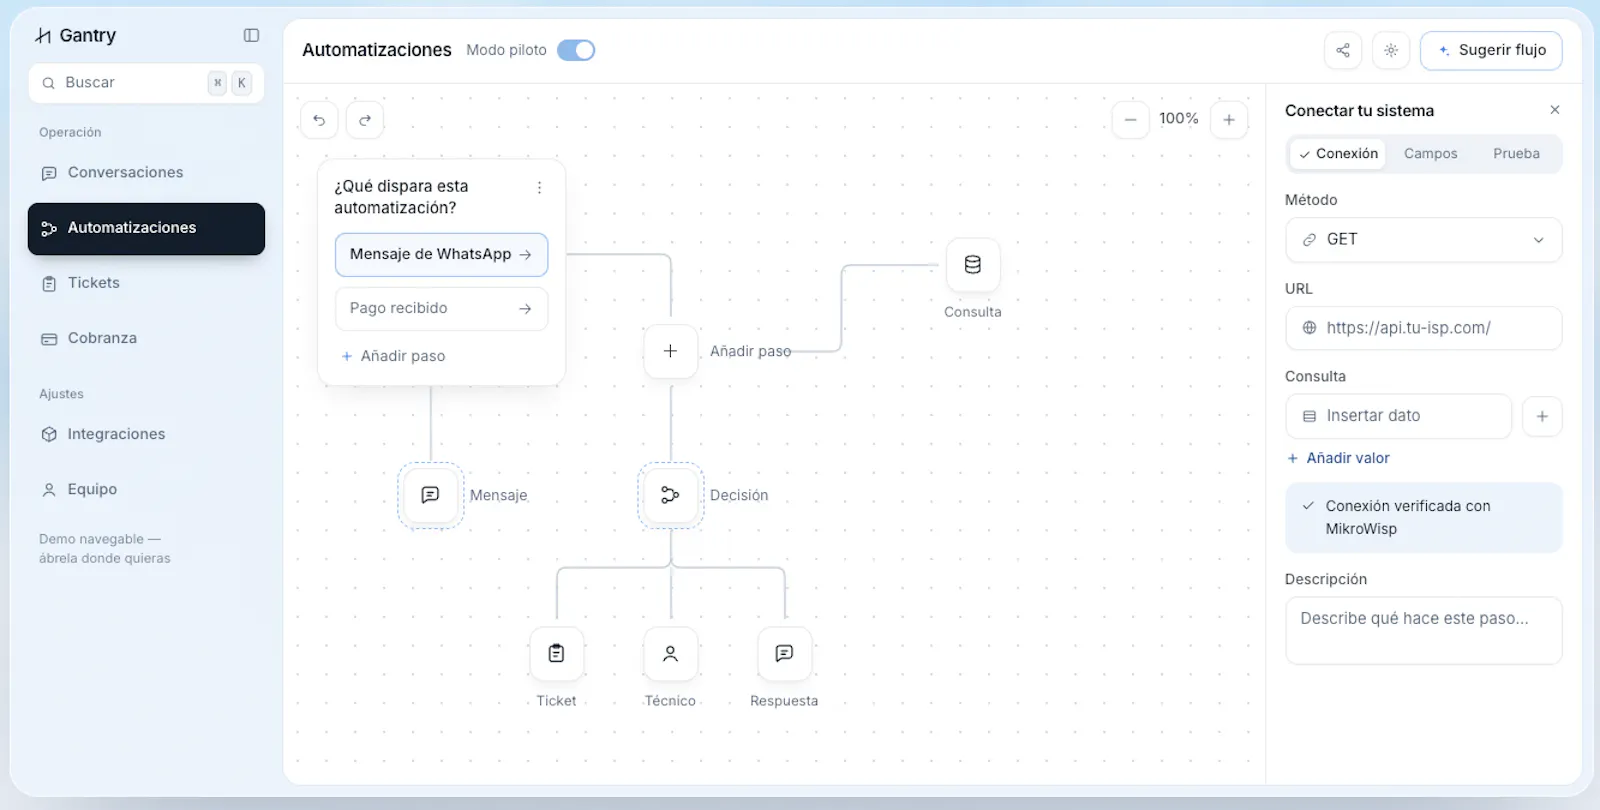Choose the Pago recibido trigger
1600x810 pixels.
point(441,309)
